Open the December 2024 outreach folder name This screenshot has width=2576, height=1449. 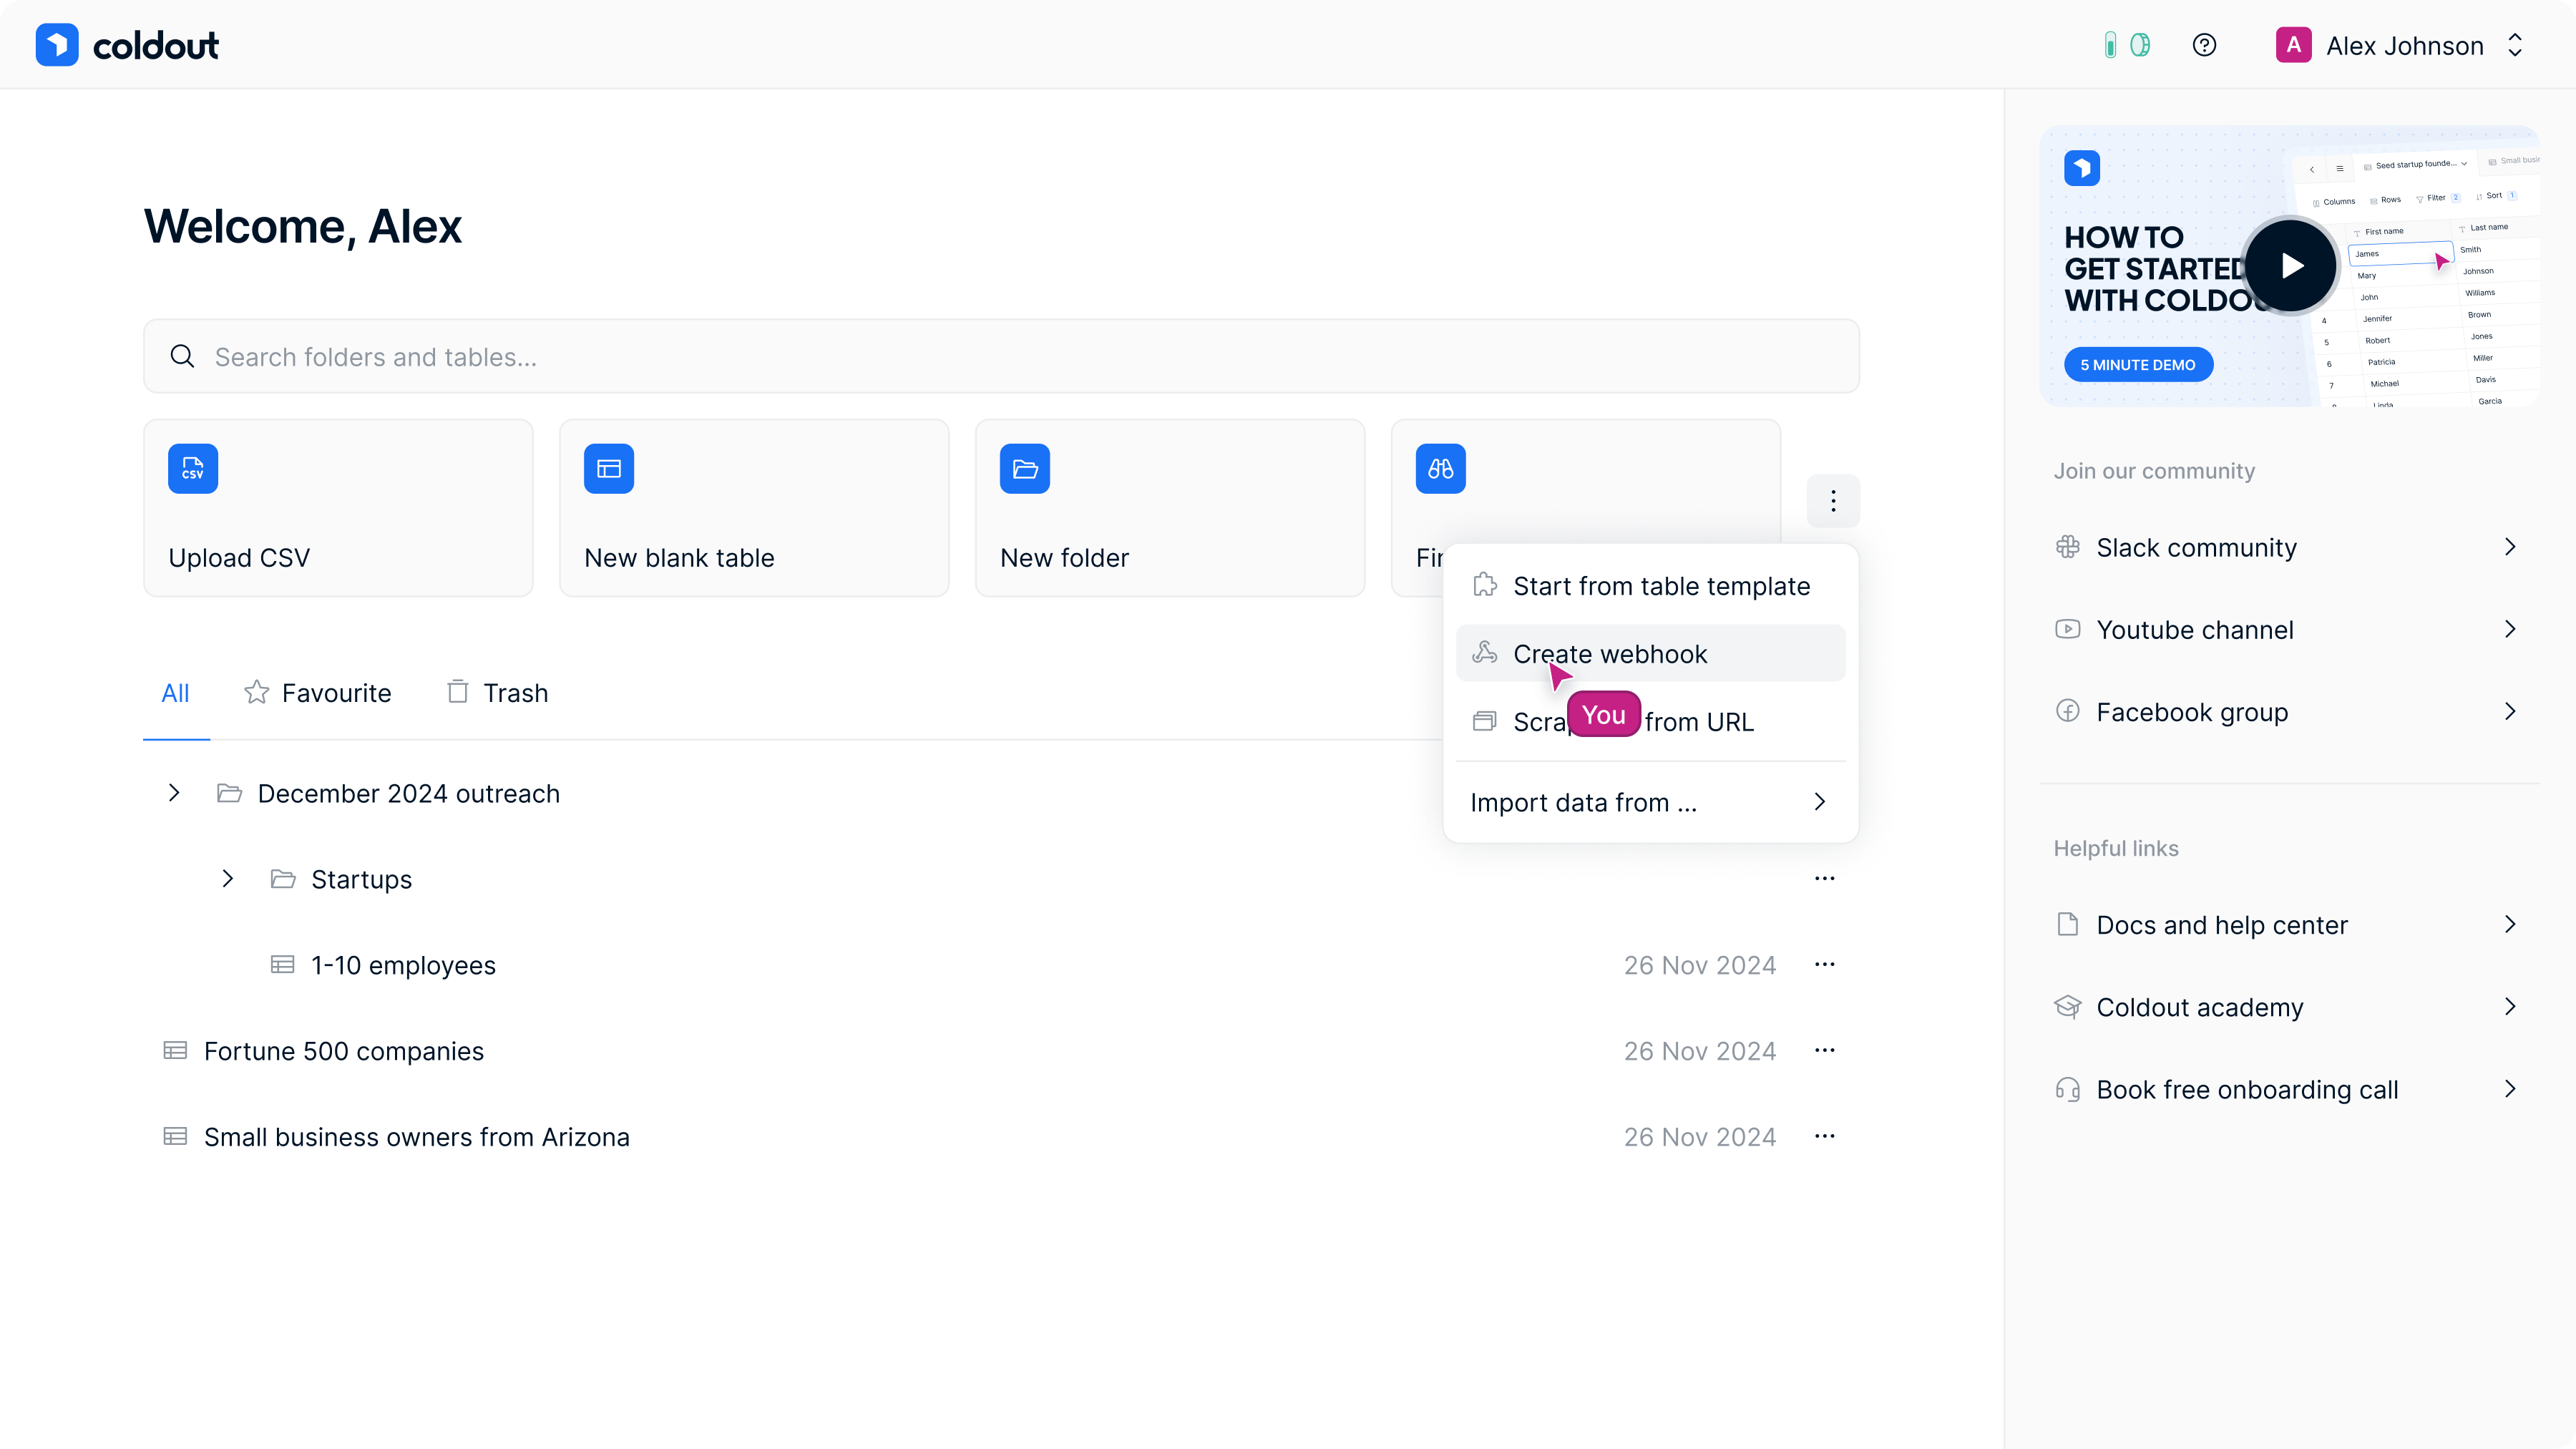tap(409, 794)
